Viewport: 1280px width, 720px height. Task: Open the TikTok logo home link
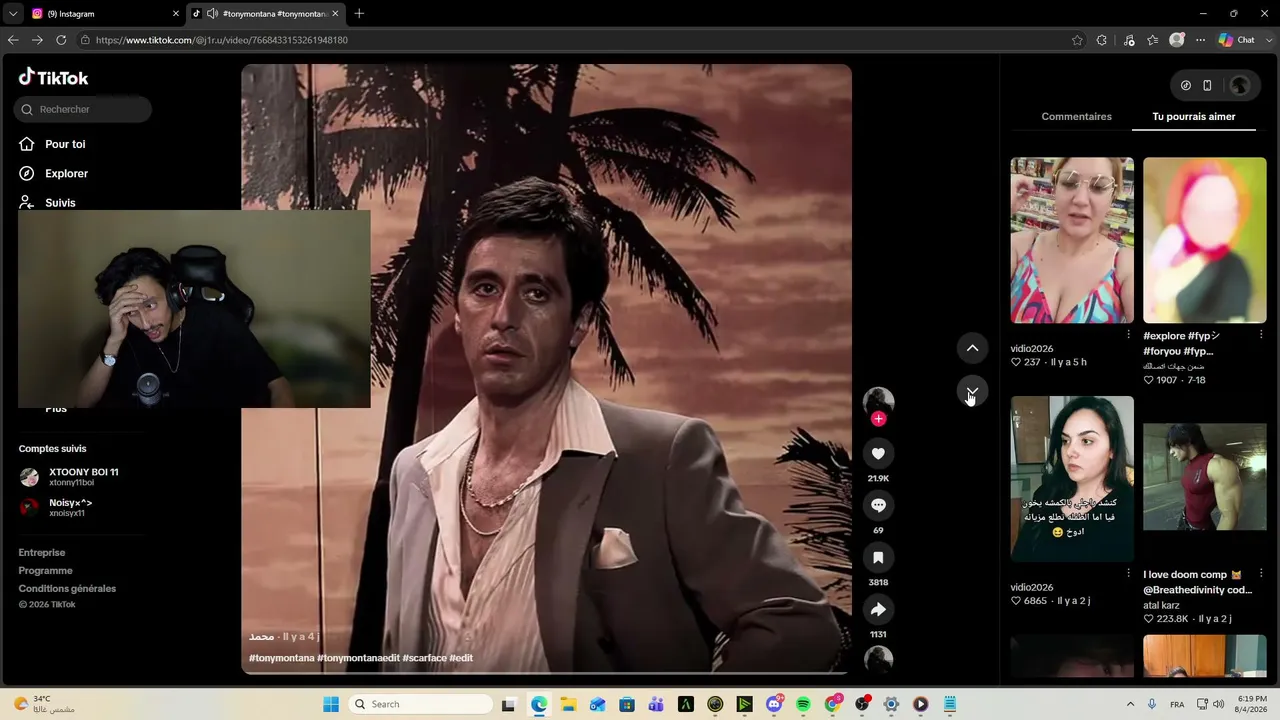point(54,78)
